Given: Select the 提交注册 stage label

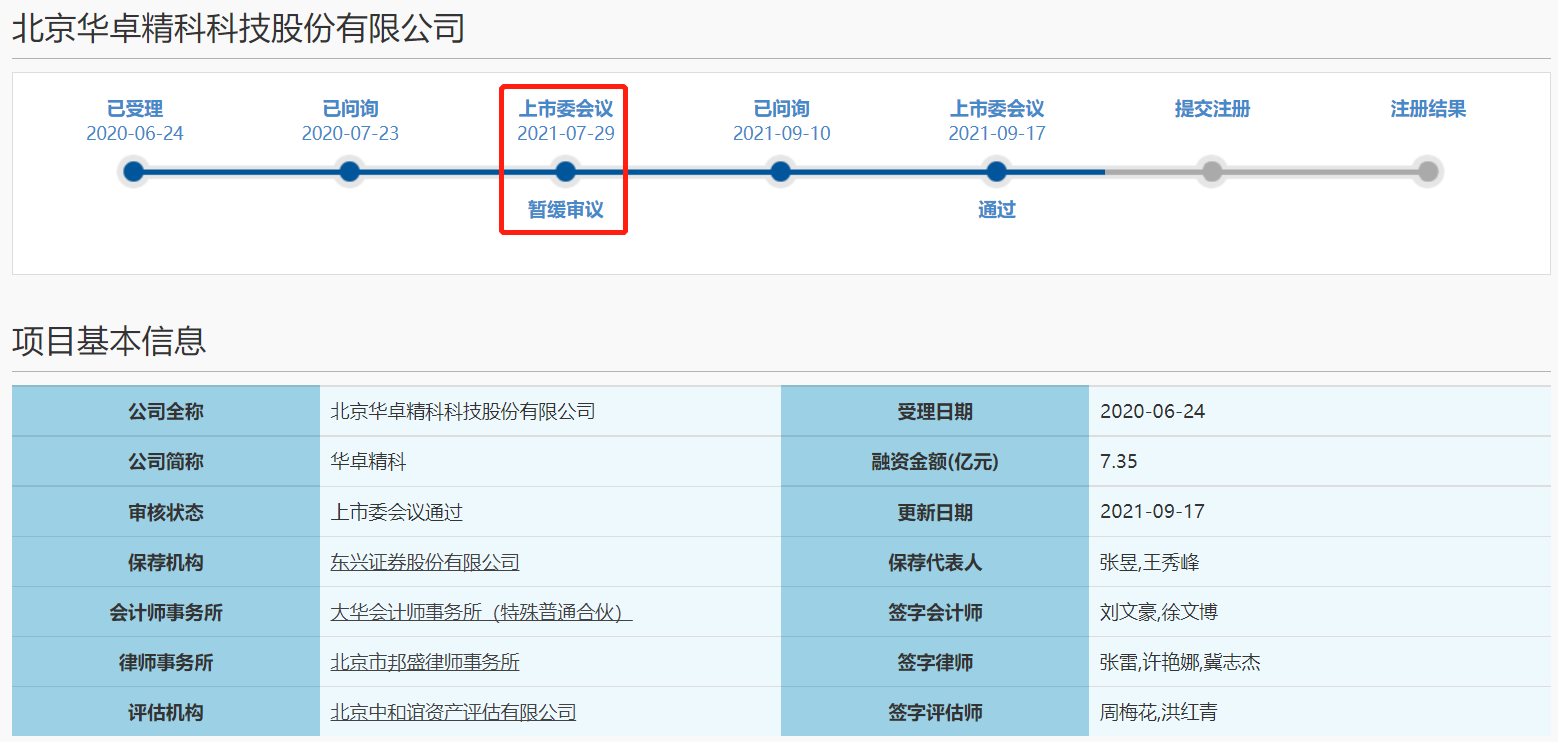Looking at the screenshot, I should [x=1212, y=109].
